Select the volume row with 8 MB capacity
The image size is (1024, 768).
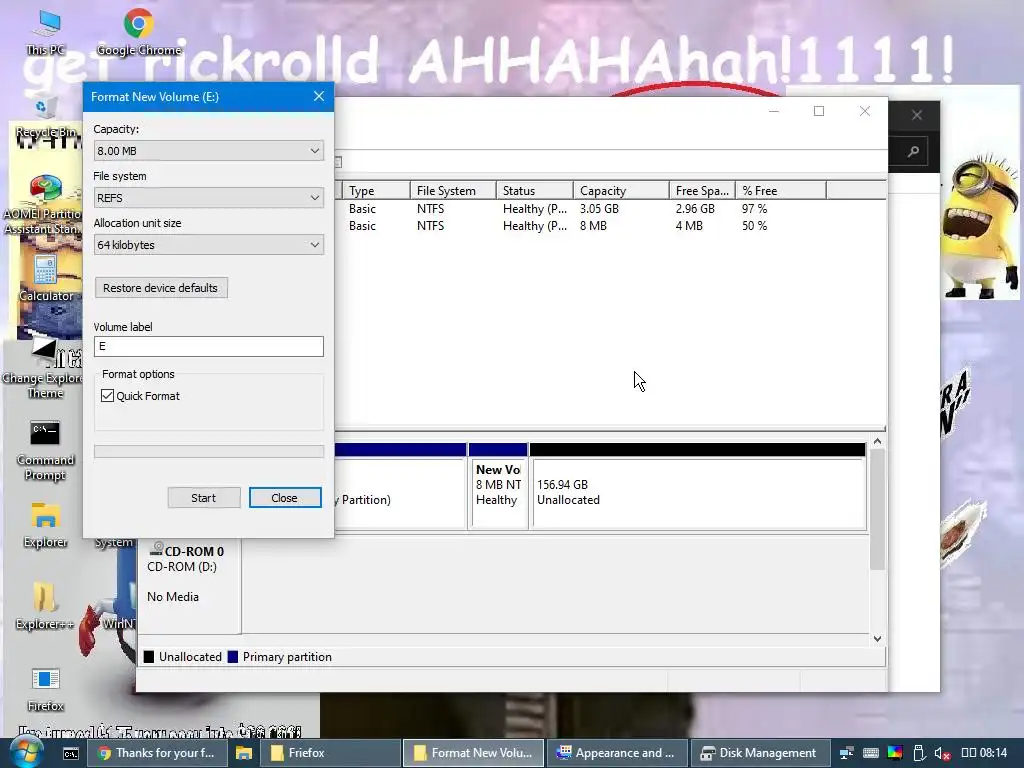[x=611, y=226]
